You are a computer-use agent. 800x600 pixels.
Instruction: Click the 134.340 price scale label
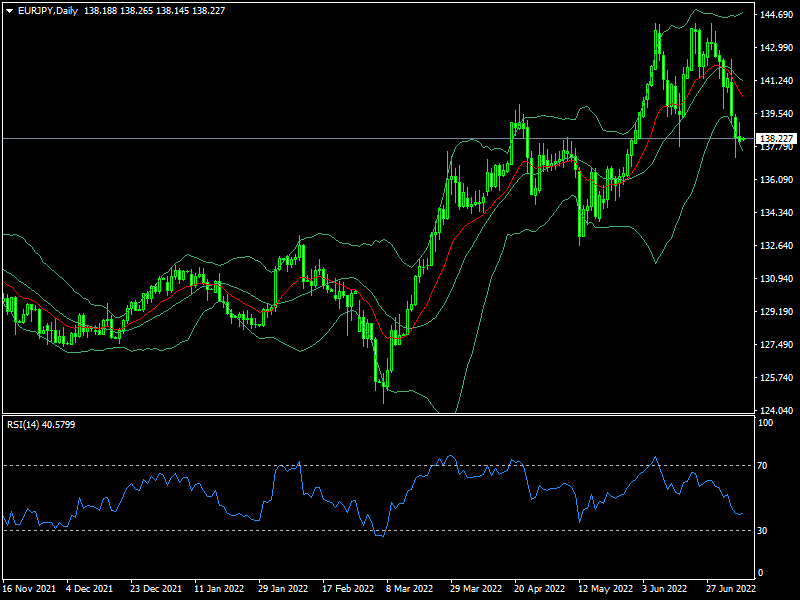[x=777, y=213]
